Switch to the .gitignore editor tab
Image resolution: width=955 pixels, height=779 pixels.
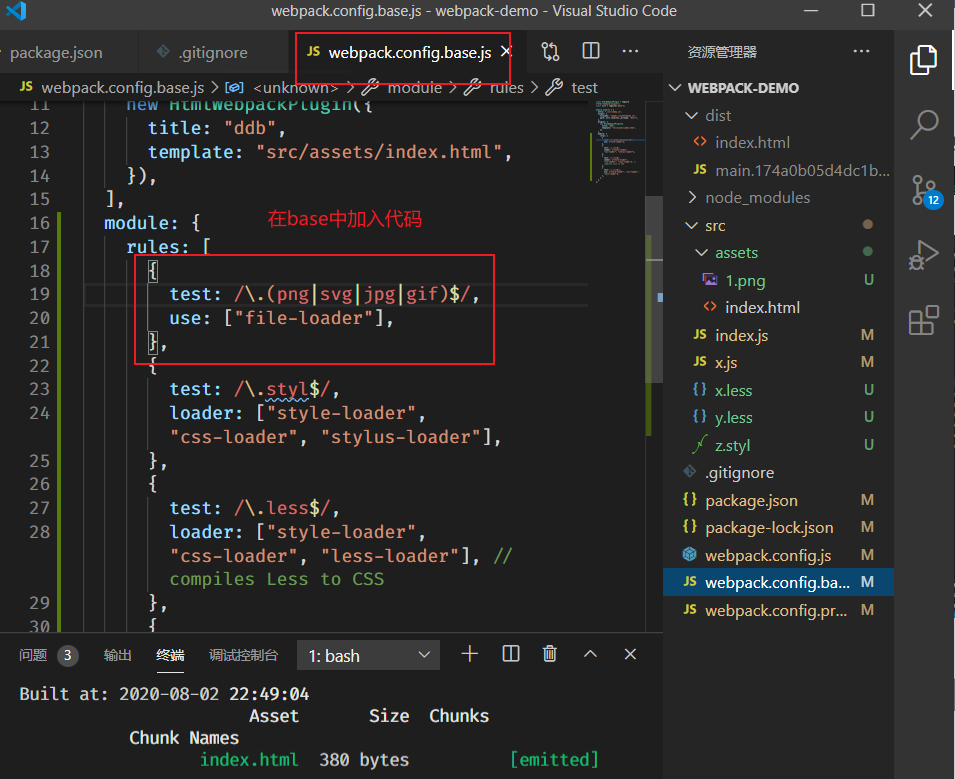click(214, 52)
